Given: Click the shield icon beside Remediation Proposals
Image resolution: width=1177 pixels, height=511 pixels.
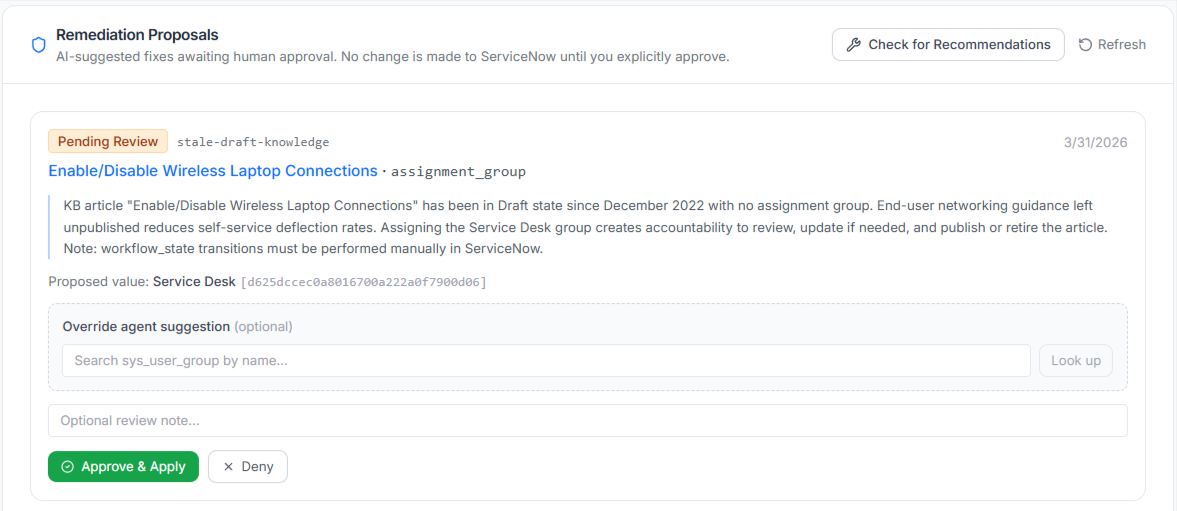Looking at the screenshot, I should click(x=39, y=45).
